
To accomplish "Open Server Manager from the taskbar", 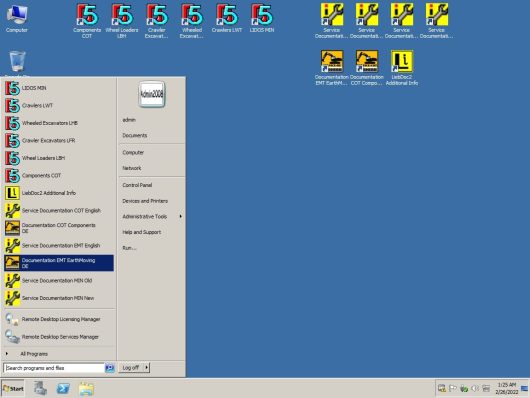I will 40,388.
